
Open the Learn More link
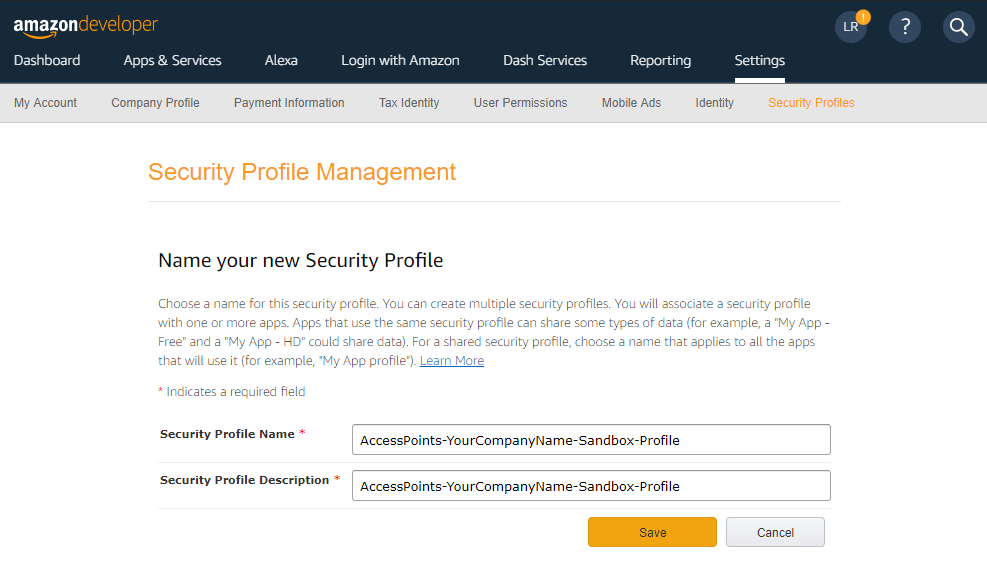pyautogui.click(x=451, y=361)
